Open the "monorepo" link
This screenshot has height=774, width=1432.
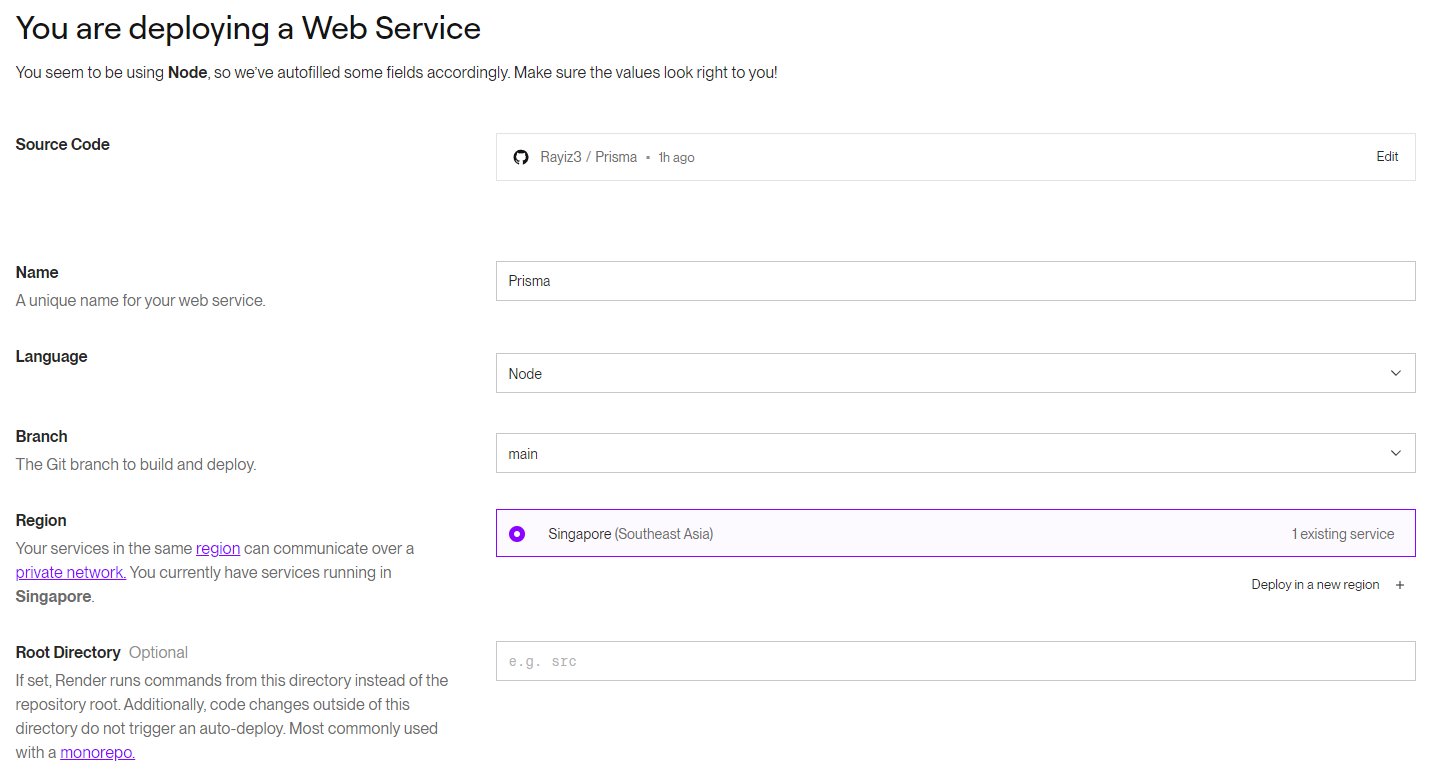97,752
